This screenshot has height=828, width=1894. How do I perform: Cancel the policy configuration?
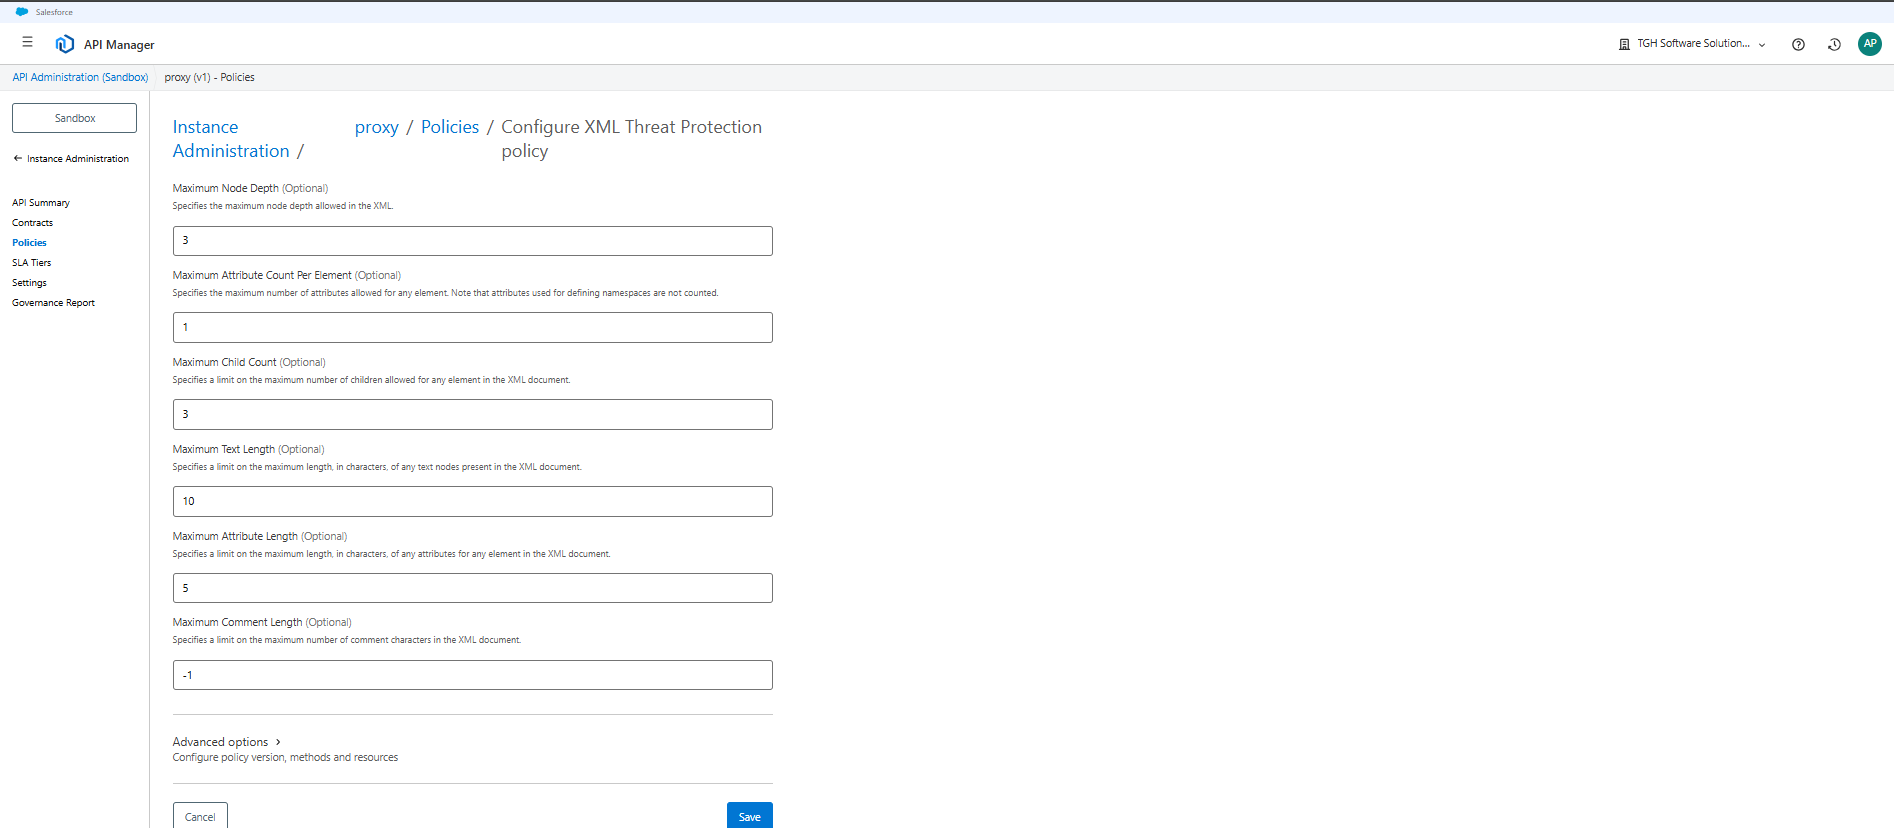200,816
